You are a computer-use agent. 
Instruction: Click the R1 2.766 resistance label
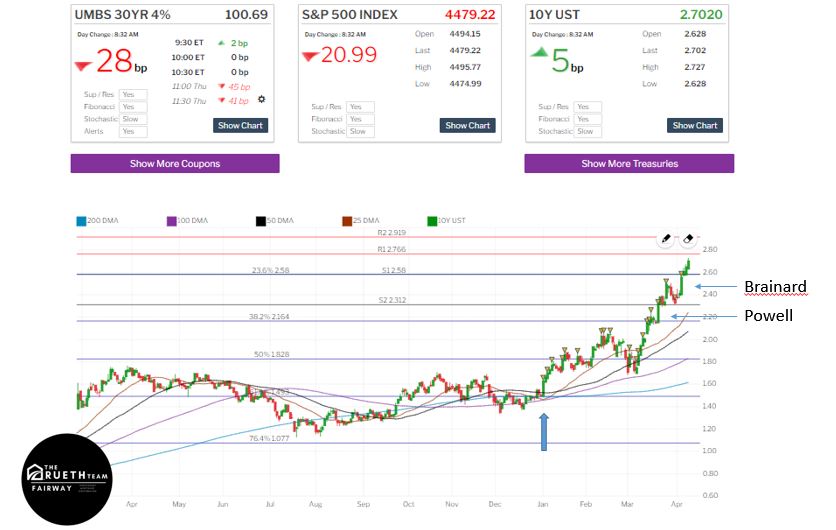coord(391,249)
